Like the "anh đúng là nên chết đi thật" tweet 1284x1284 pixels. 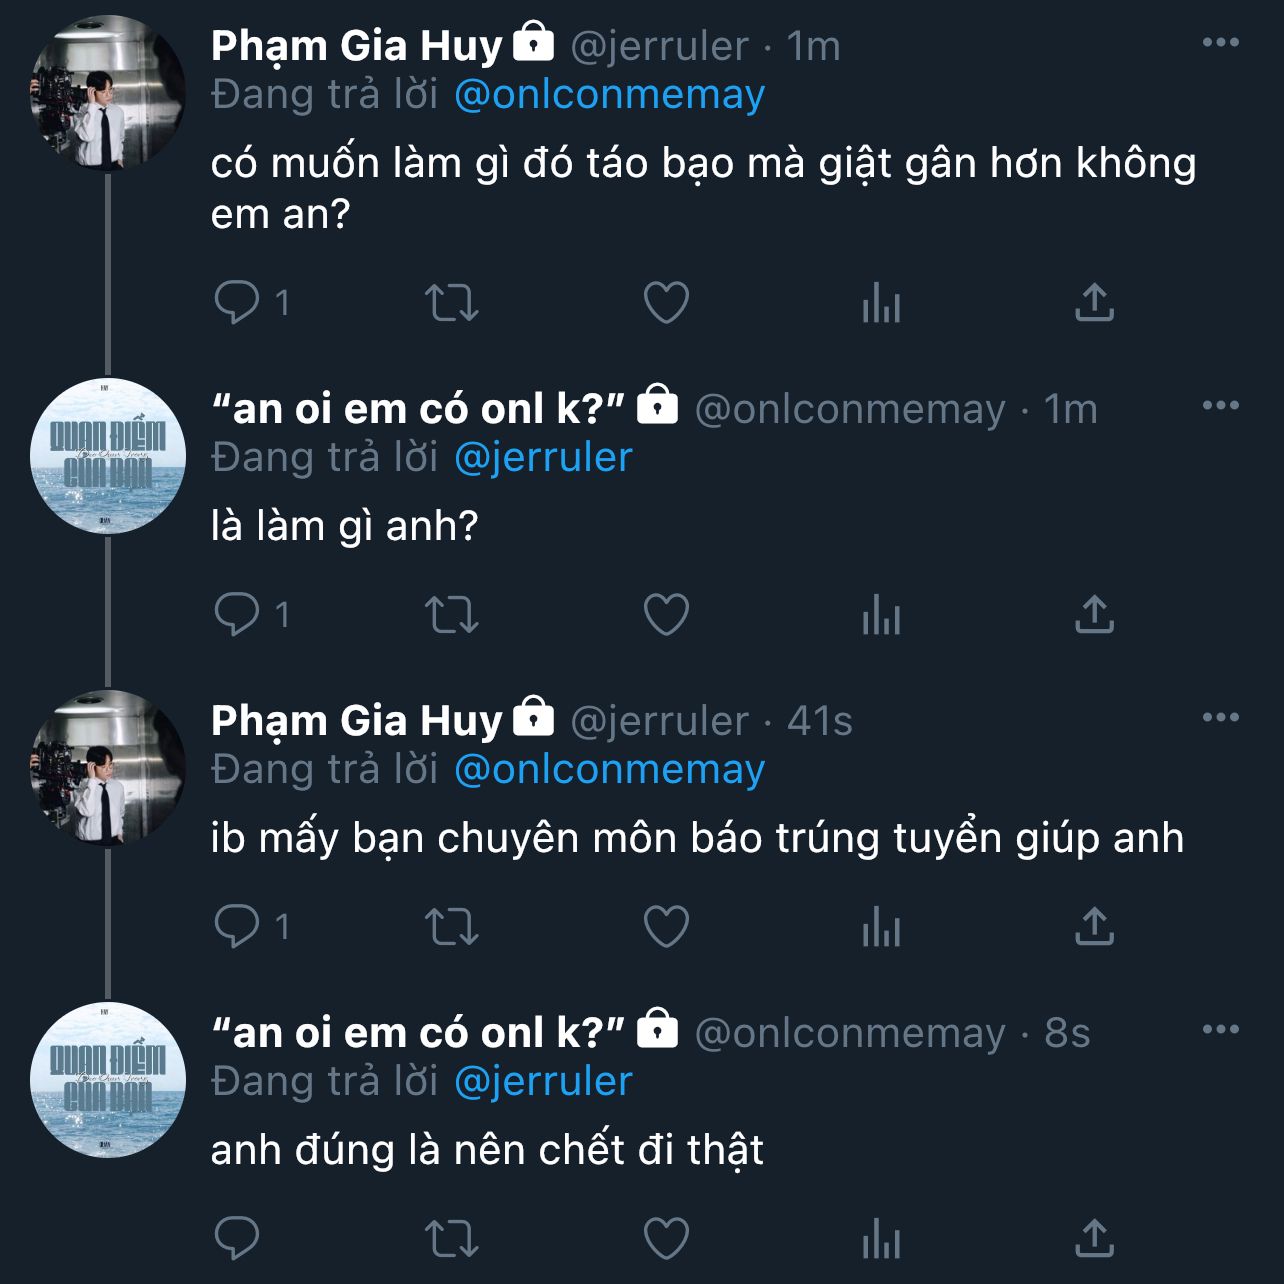coord(666,1238)
